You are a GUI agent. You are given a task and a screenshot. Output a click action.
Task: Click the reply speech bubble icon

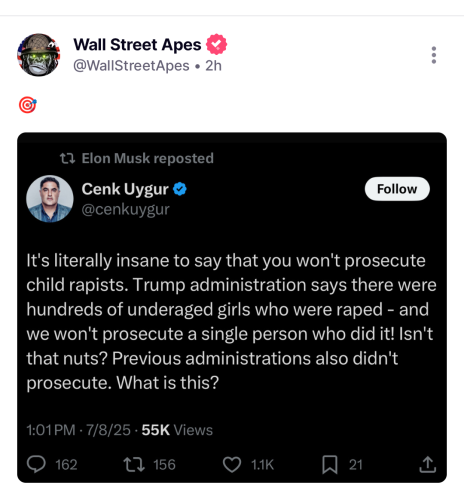pos(36,464)
